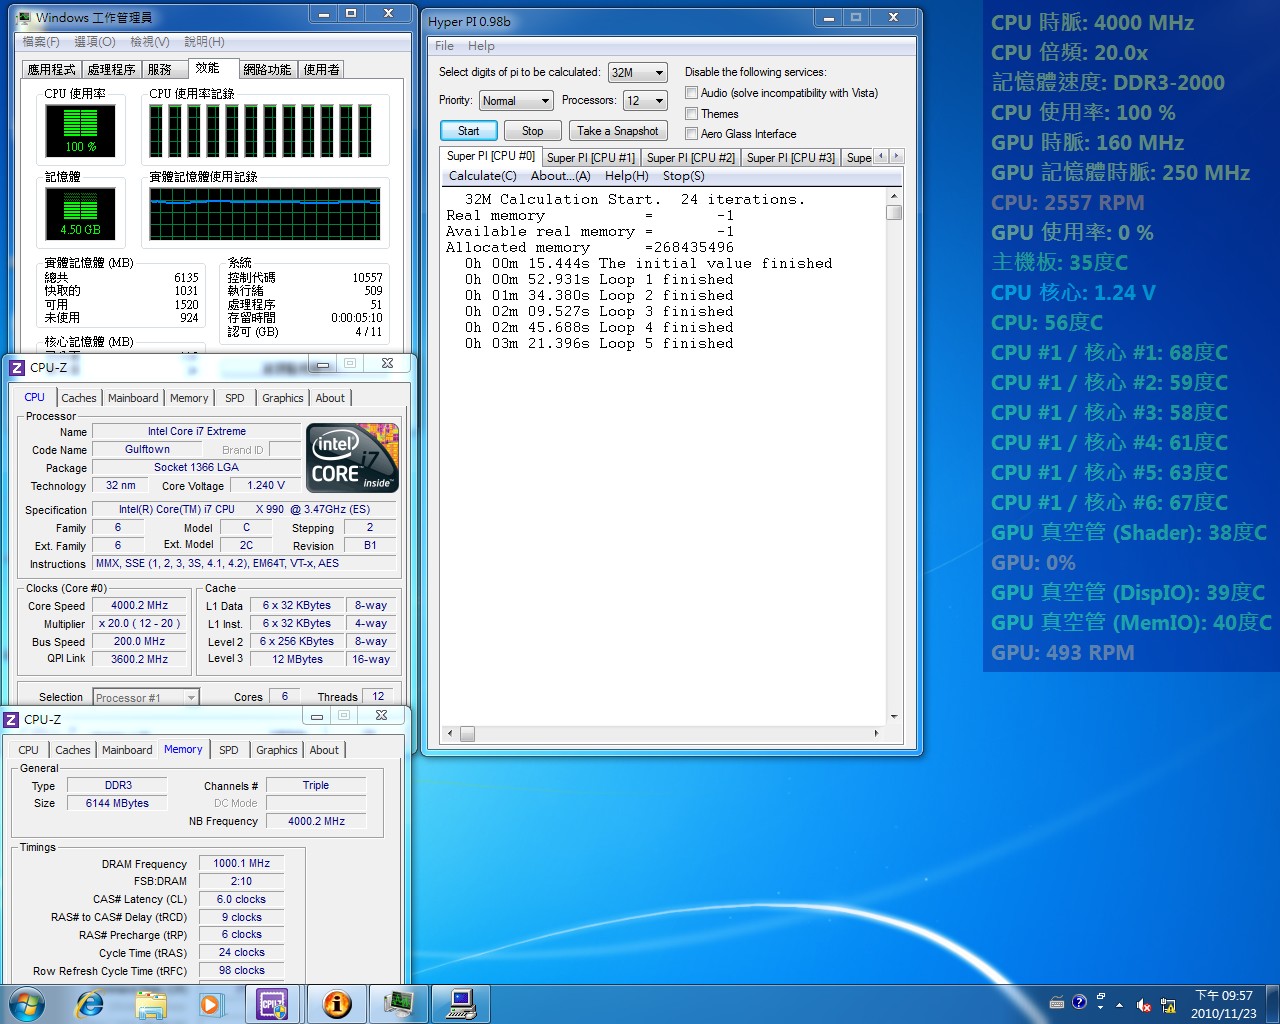Switch to 使用者 tab in Task Manager
Screen dimensions: 1280x1024
tap(321, 69)
